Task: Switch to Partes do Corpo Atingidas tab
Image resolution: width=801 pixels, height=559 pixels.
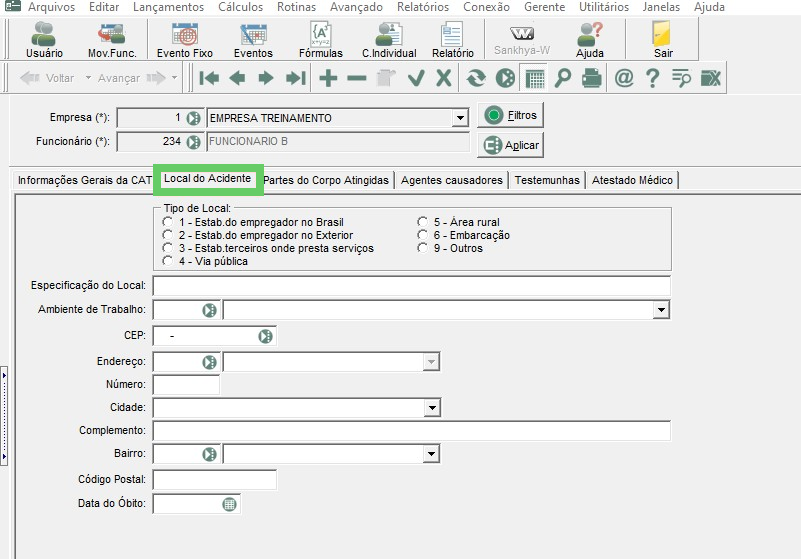Action: tap(326, 180)
